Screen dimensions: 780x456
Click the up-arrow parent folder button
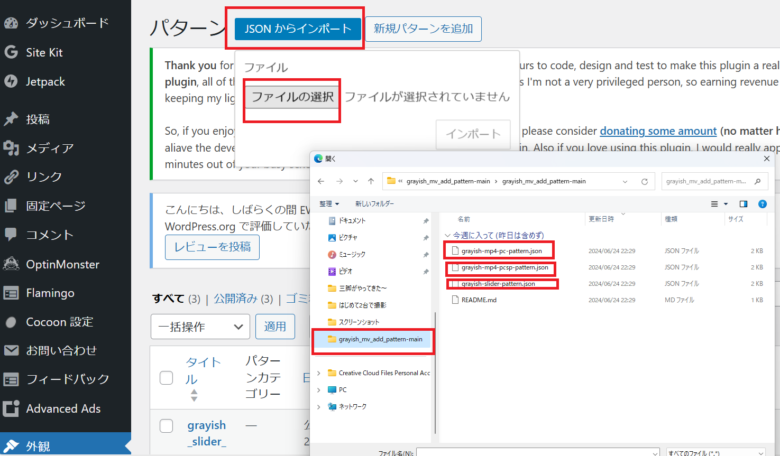coord(372,181)
